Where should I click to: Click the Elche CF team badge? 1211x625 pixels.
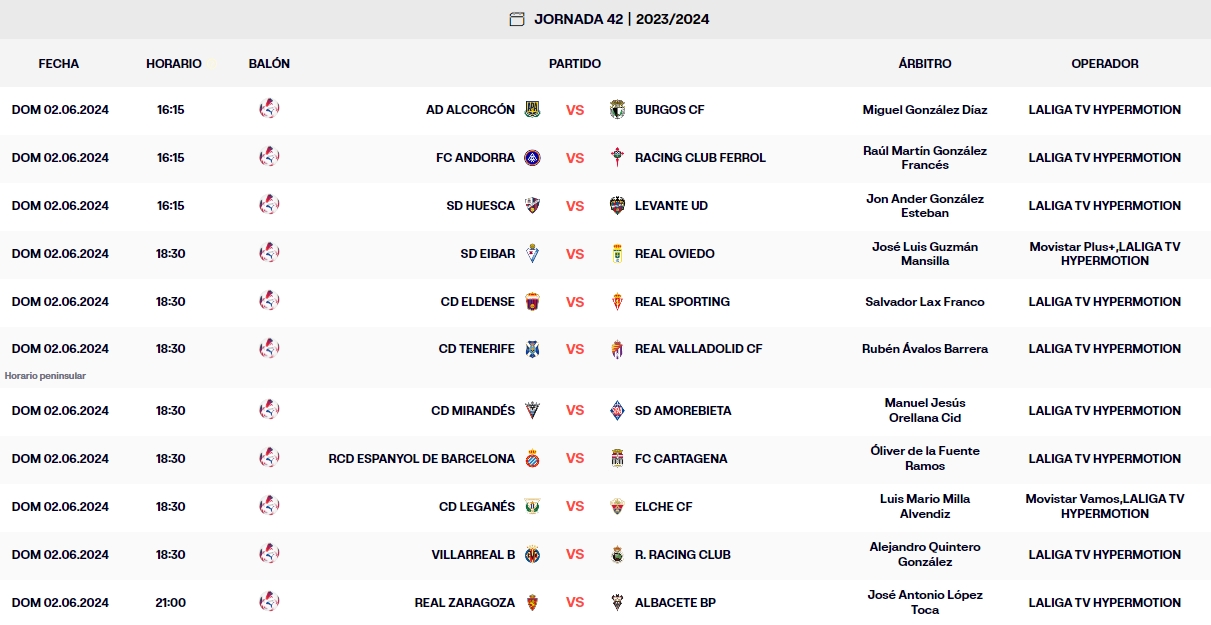[617, 507]
